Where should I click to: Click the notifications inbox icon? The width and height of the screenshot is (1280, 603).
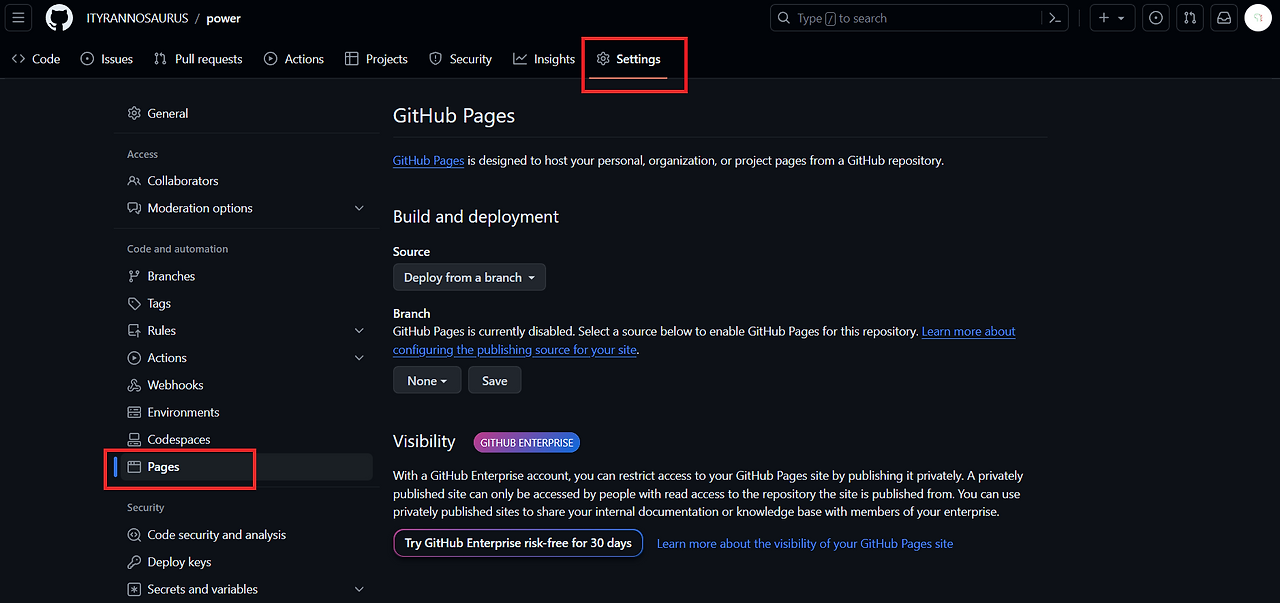coord(1223,17)
